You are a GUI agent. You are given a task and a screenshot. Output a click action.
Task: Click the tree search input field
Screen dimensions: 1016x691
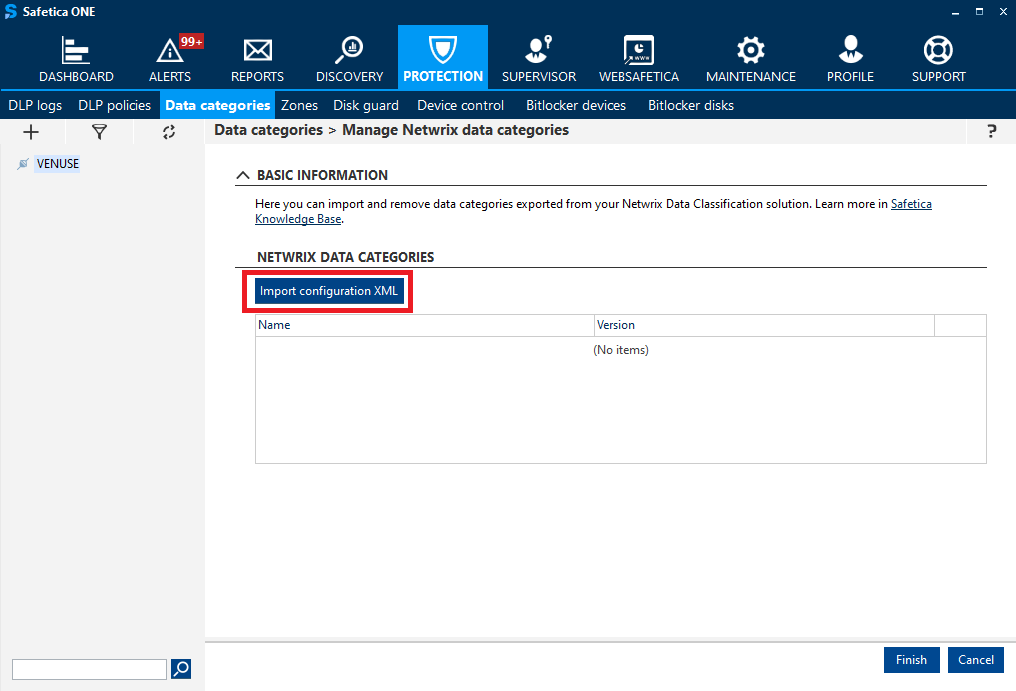(89, 669)
